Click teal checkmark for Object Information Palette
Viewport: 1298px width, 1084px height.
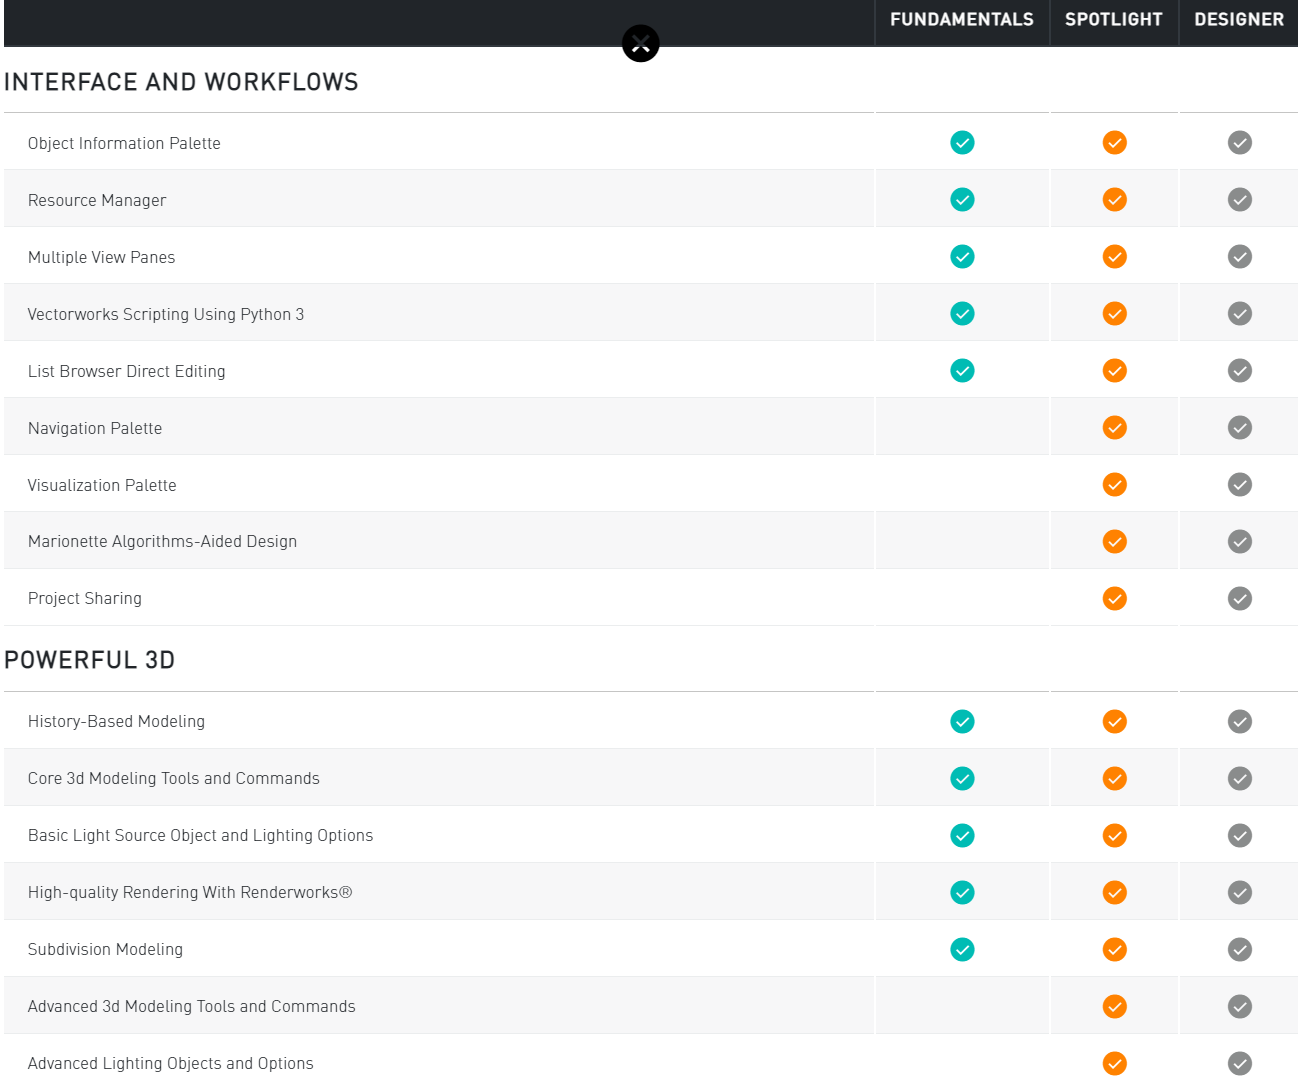click(962, 143)
